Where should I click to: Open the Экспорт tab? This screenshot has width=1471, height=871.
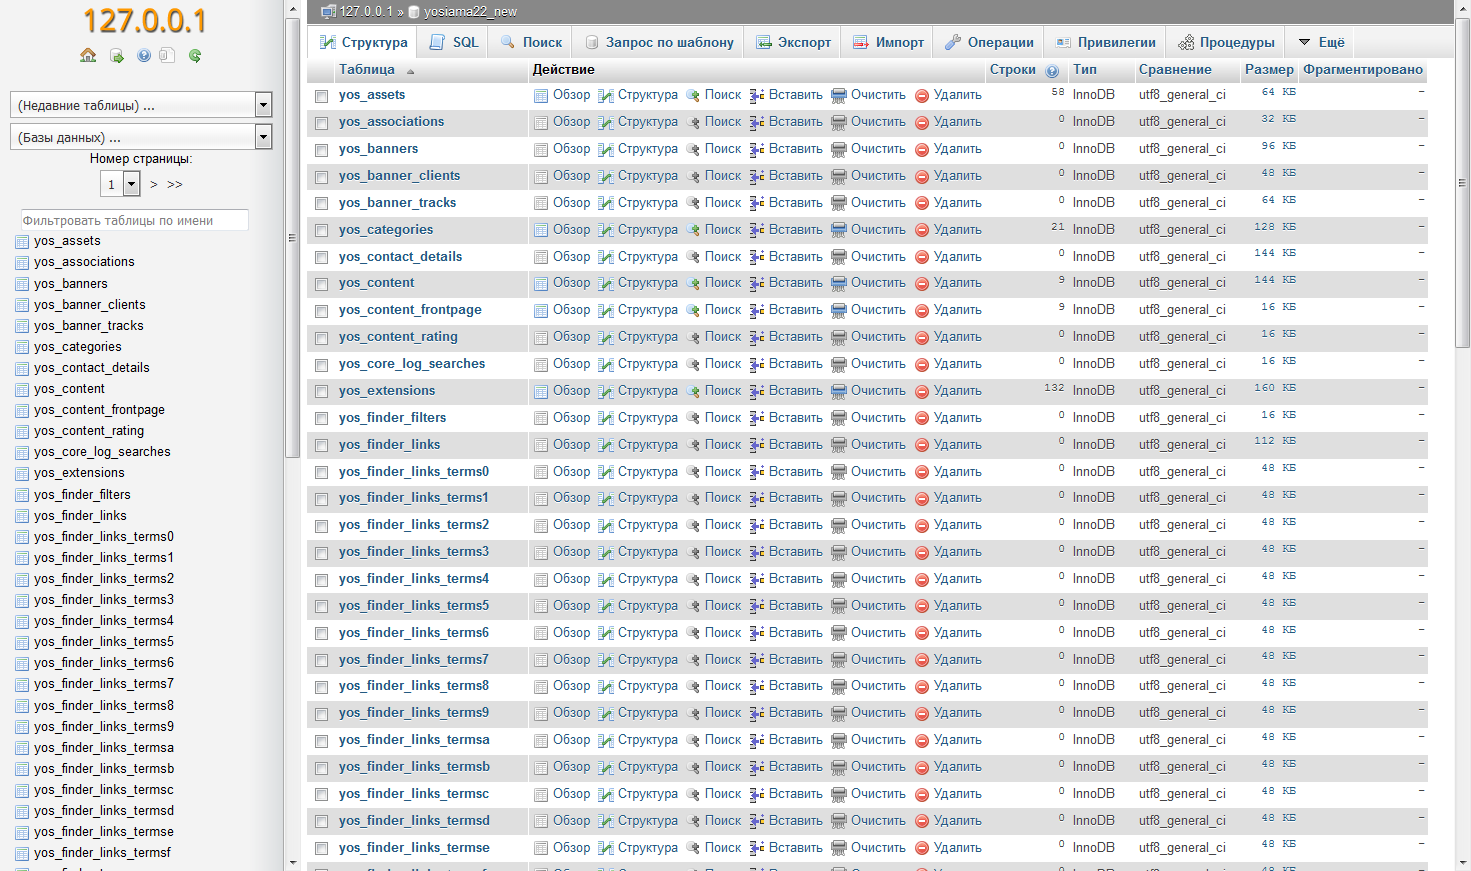click(793, 42)
